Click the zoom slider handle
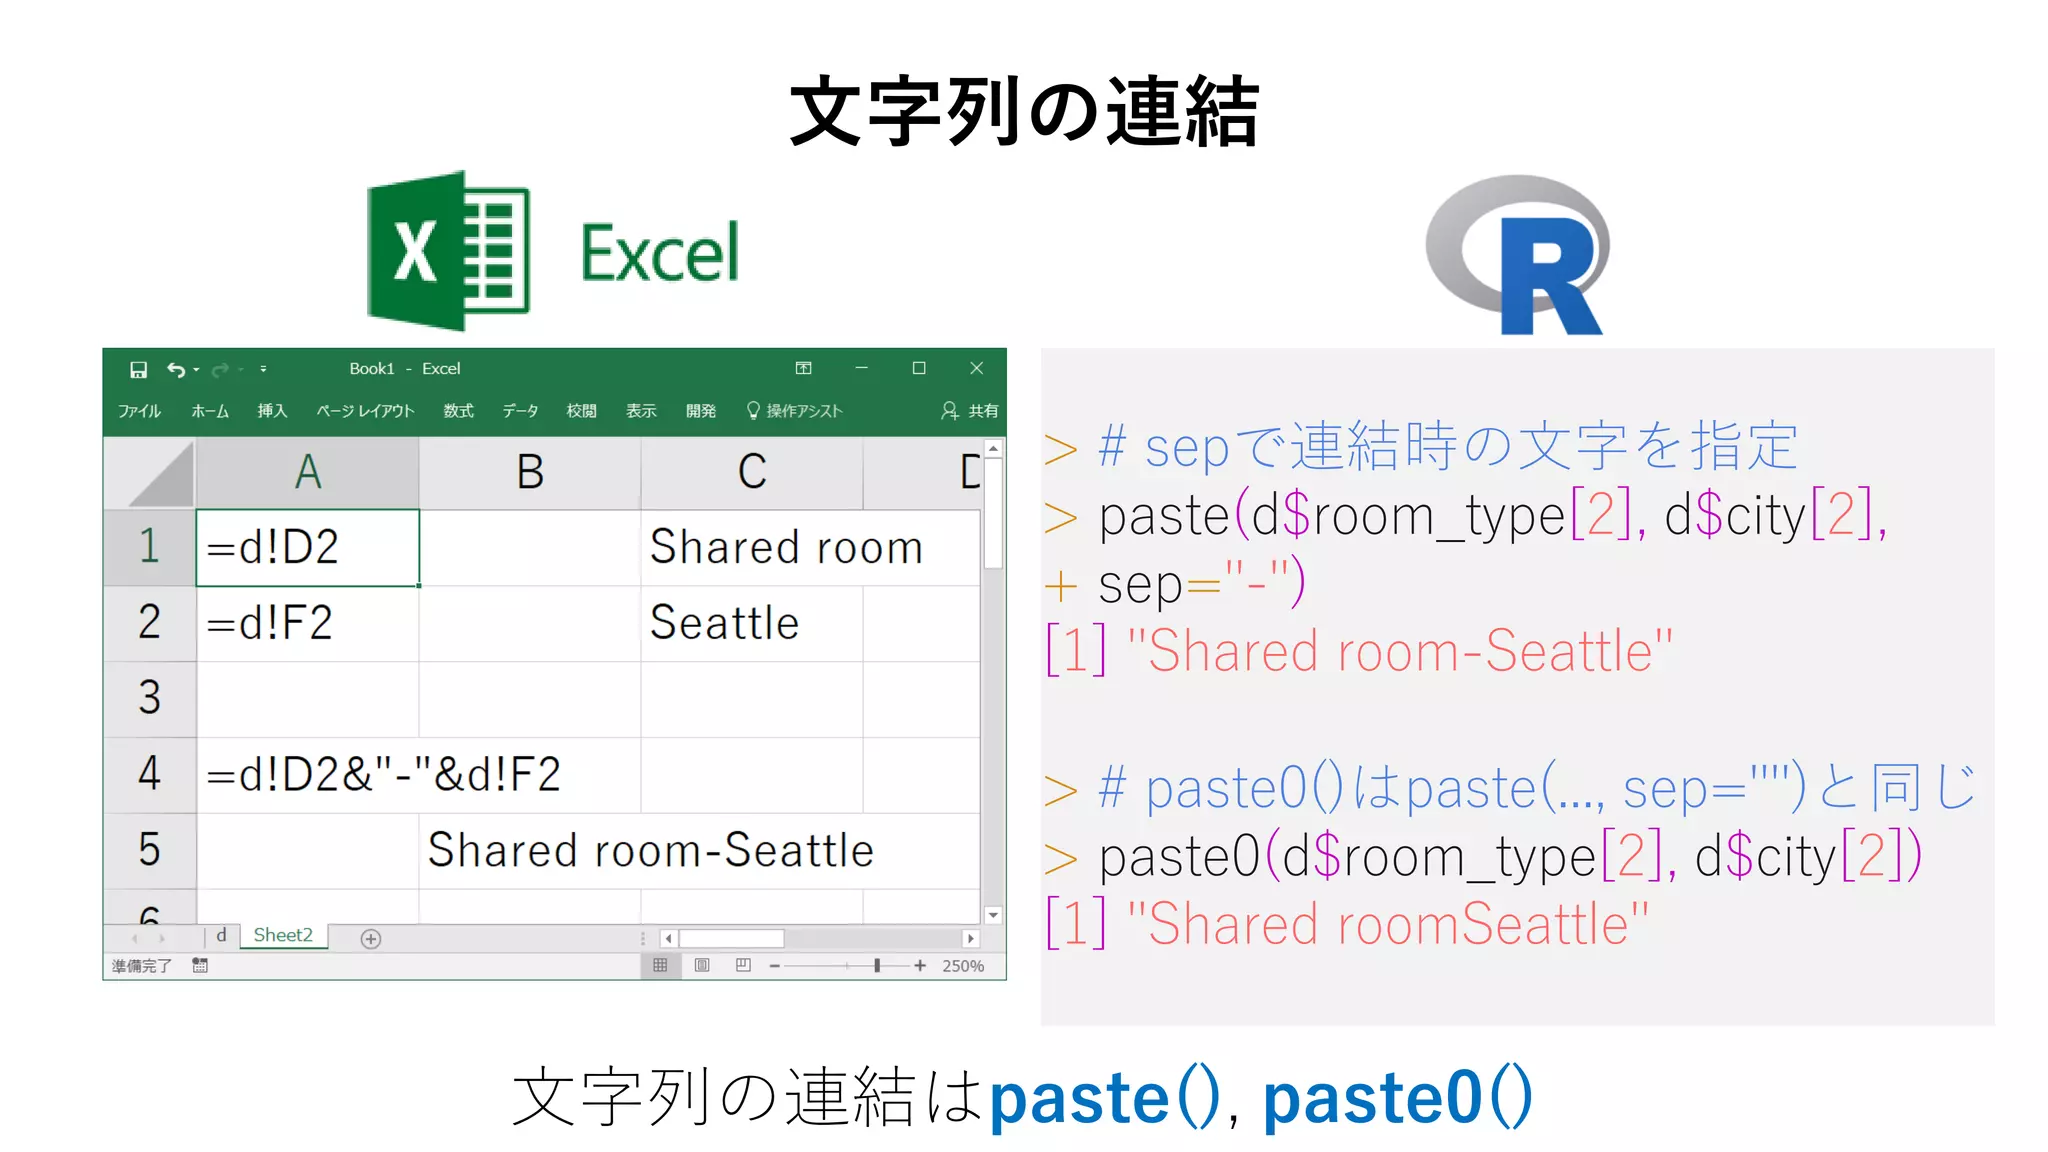 877,966
